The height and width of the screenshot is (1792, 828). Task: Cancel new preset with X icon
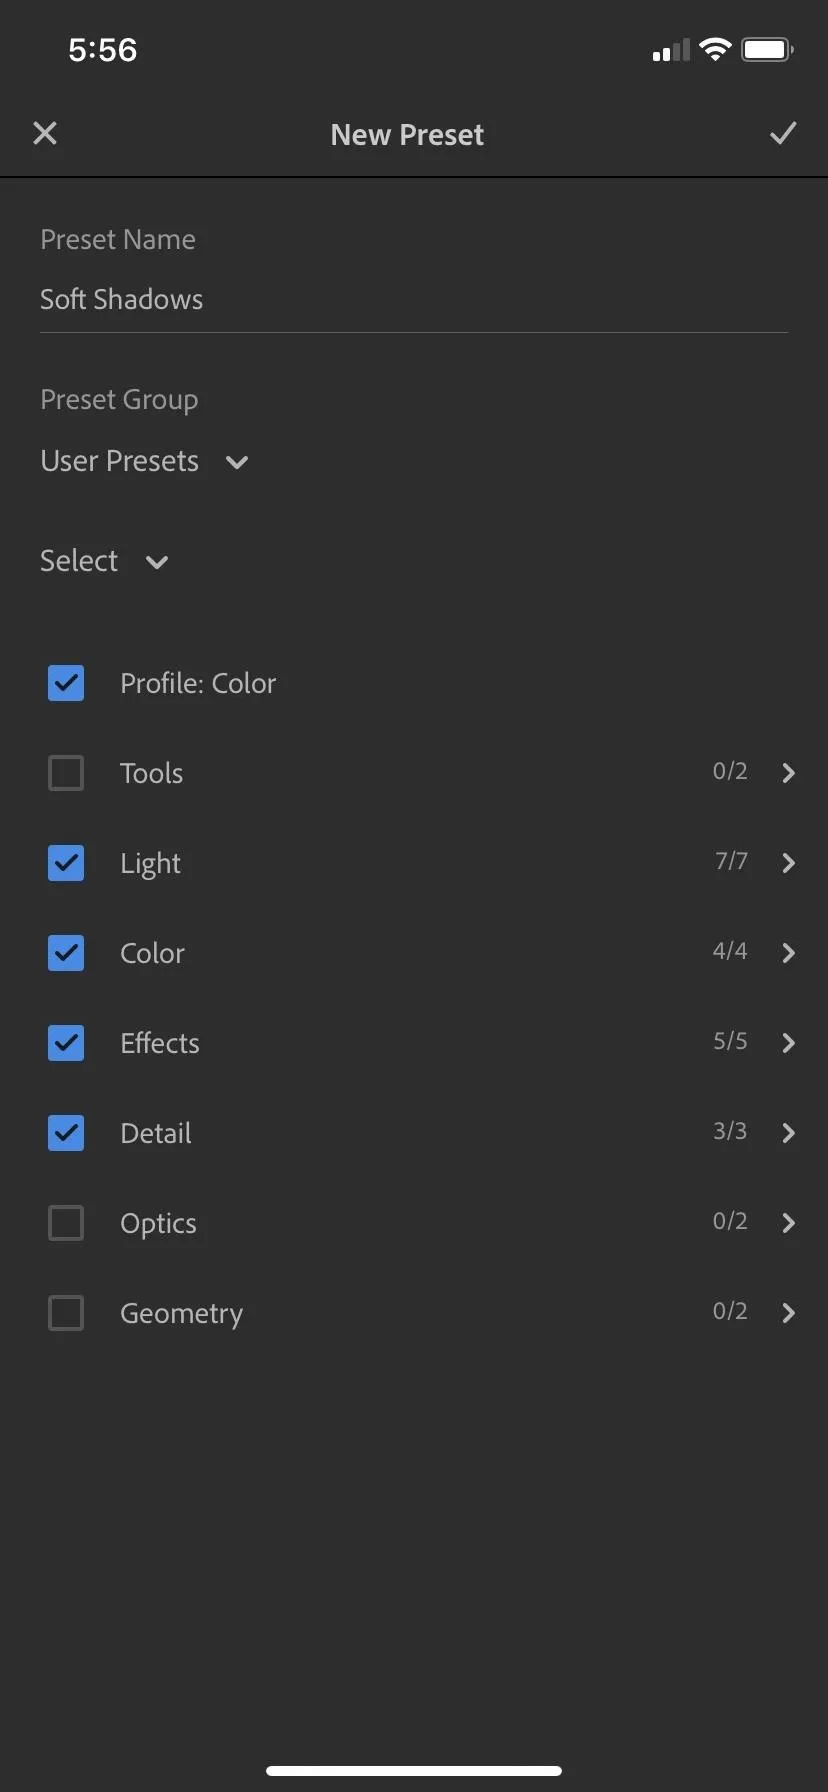45,133
